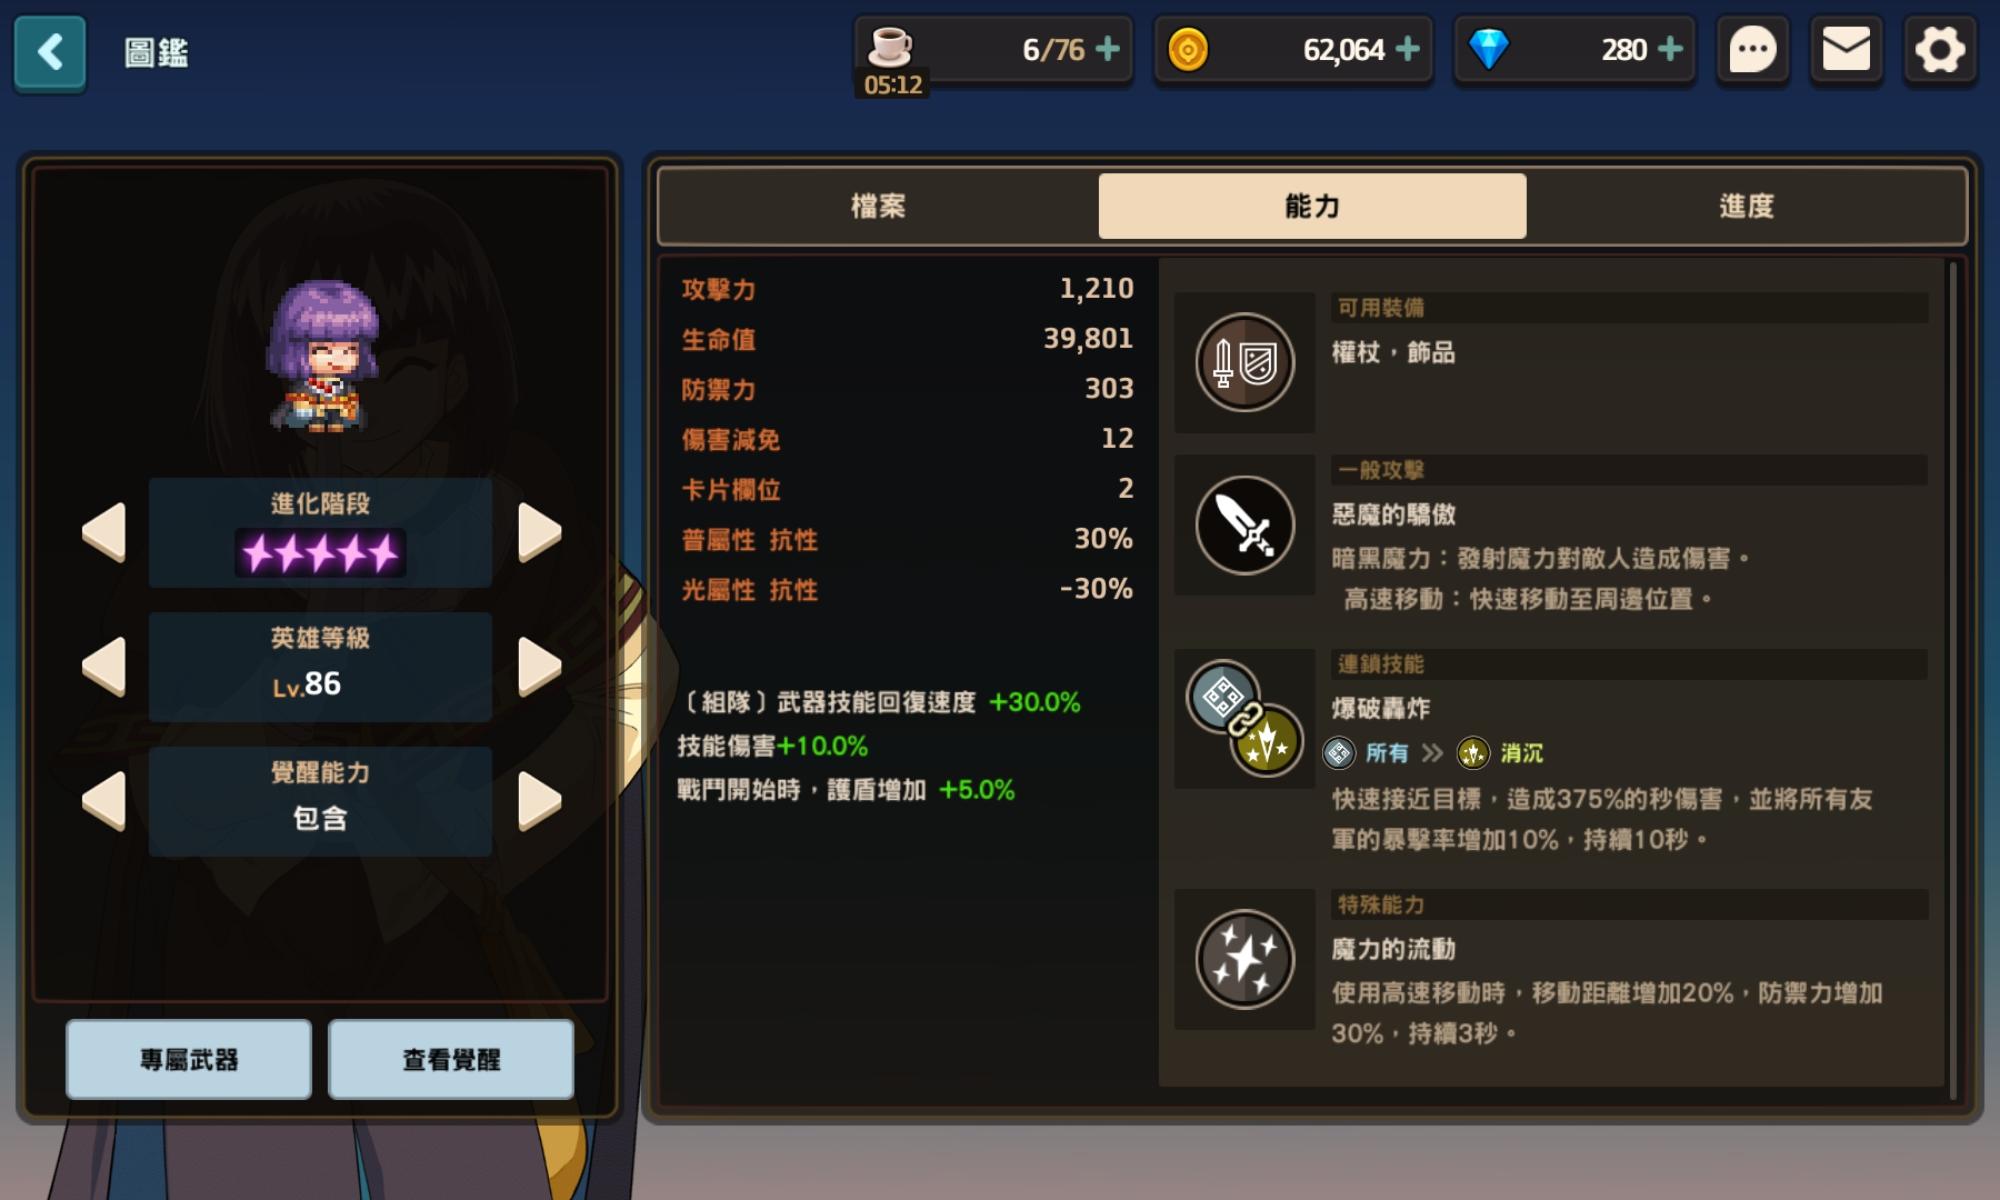
Task: Open settings gear icon
Action: tap(1940, 50)
